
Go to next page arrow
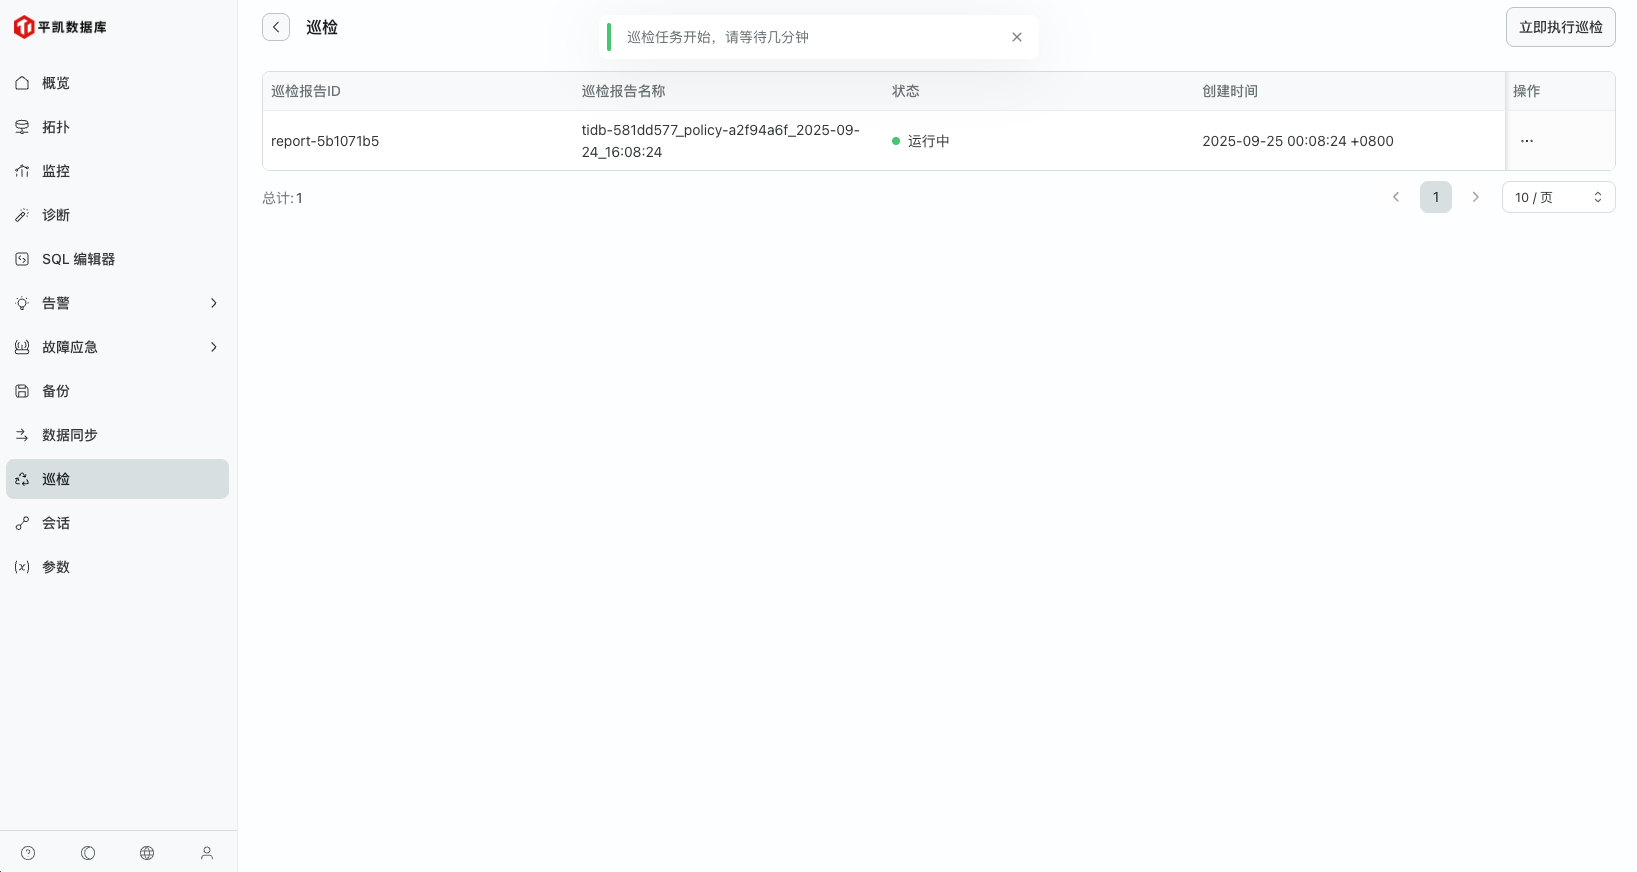[1475, 197]
